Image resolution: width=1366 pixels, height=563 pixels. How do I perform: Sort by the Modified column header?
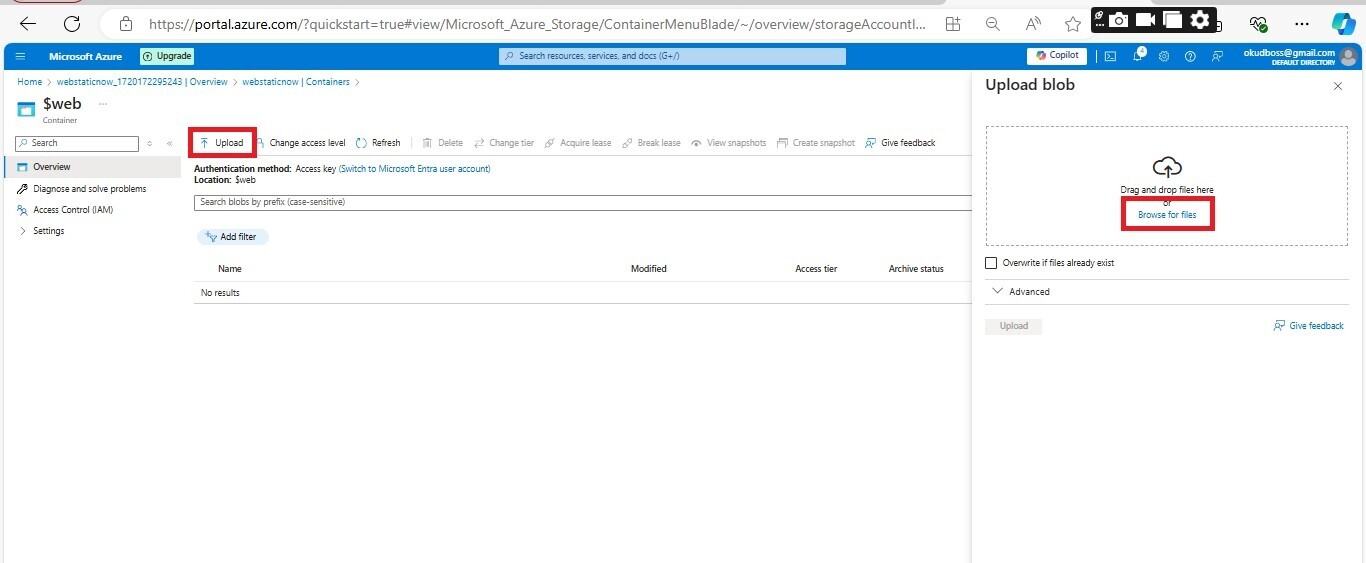click(x=649, y=269)
